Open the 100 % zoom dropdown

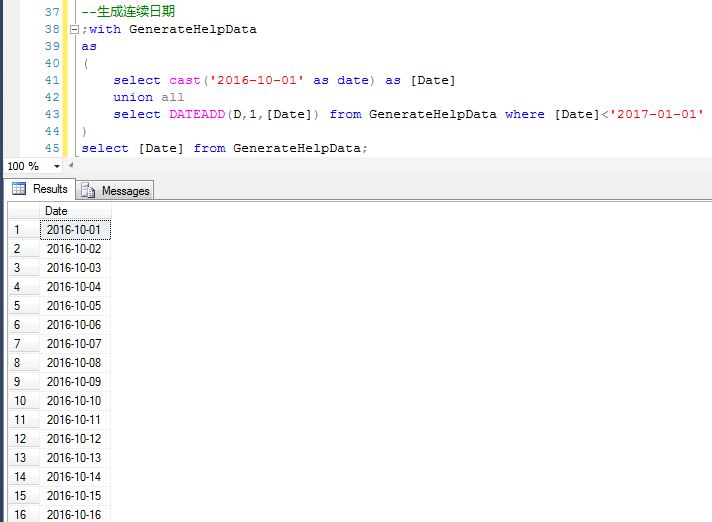pyautogui.click(x=57, y=166)
